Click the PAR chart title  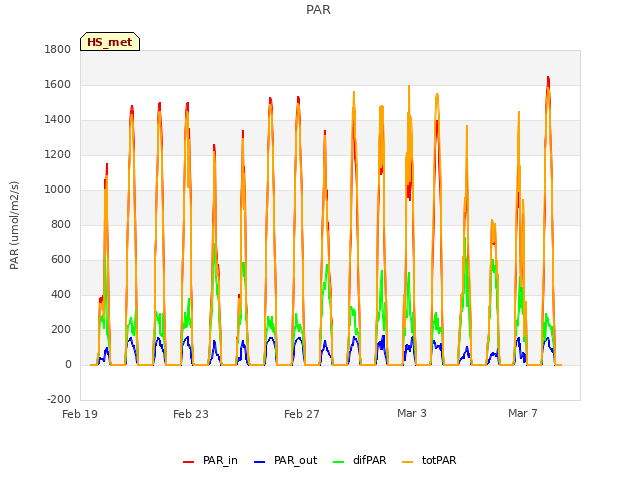[318, 10]
